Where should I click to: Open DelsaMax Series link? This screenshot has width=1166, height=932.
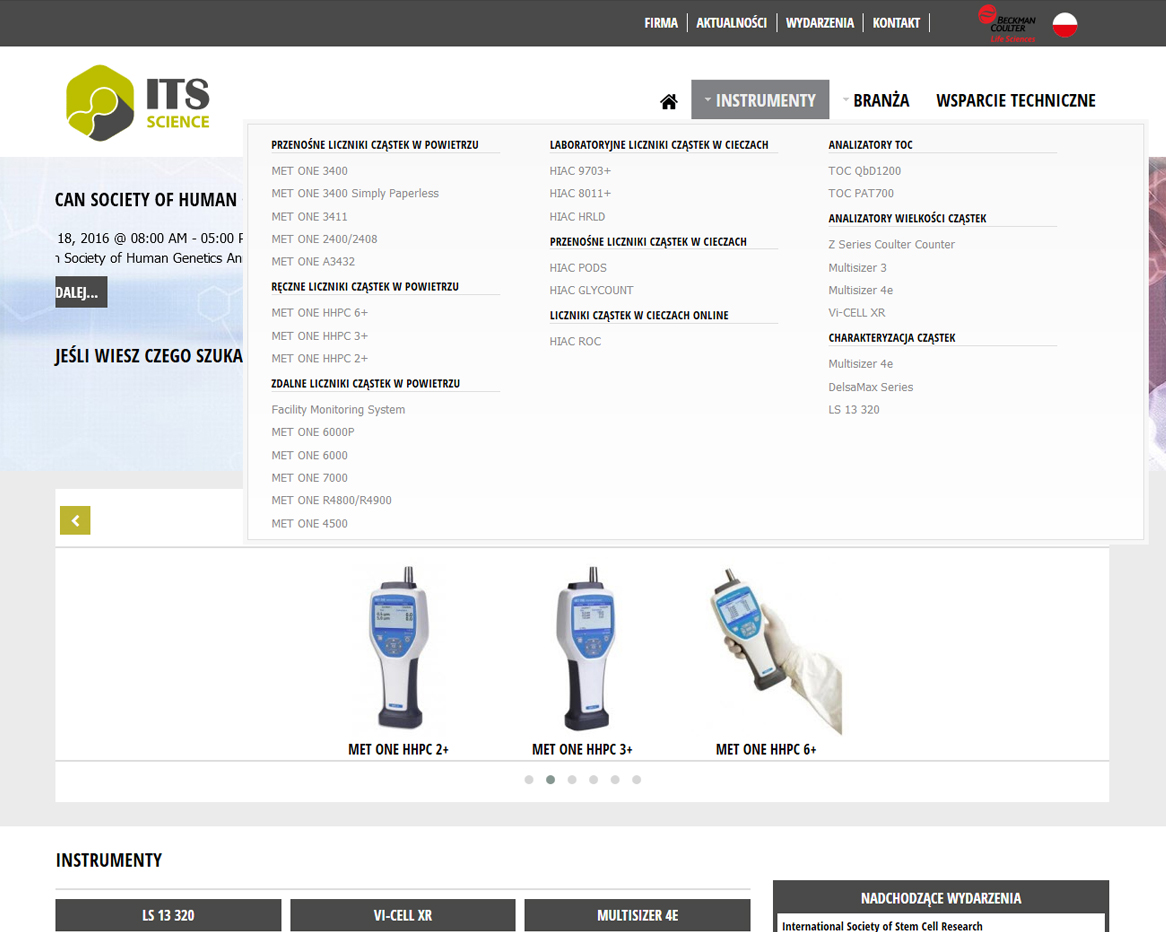[871, 388]
